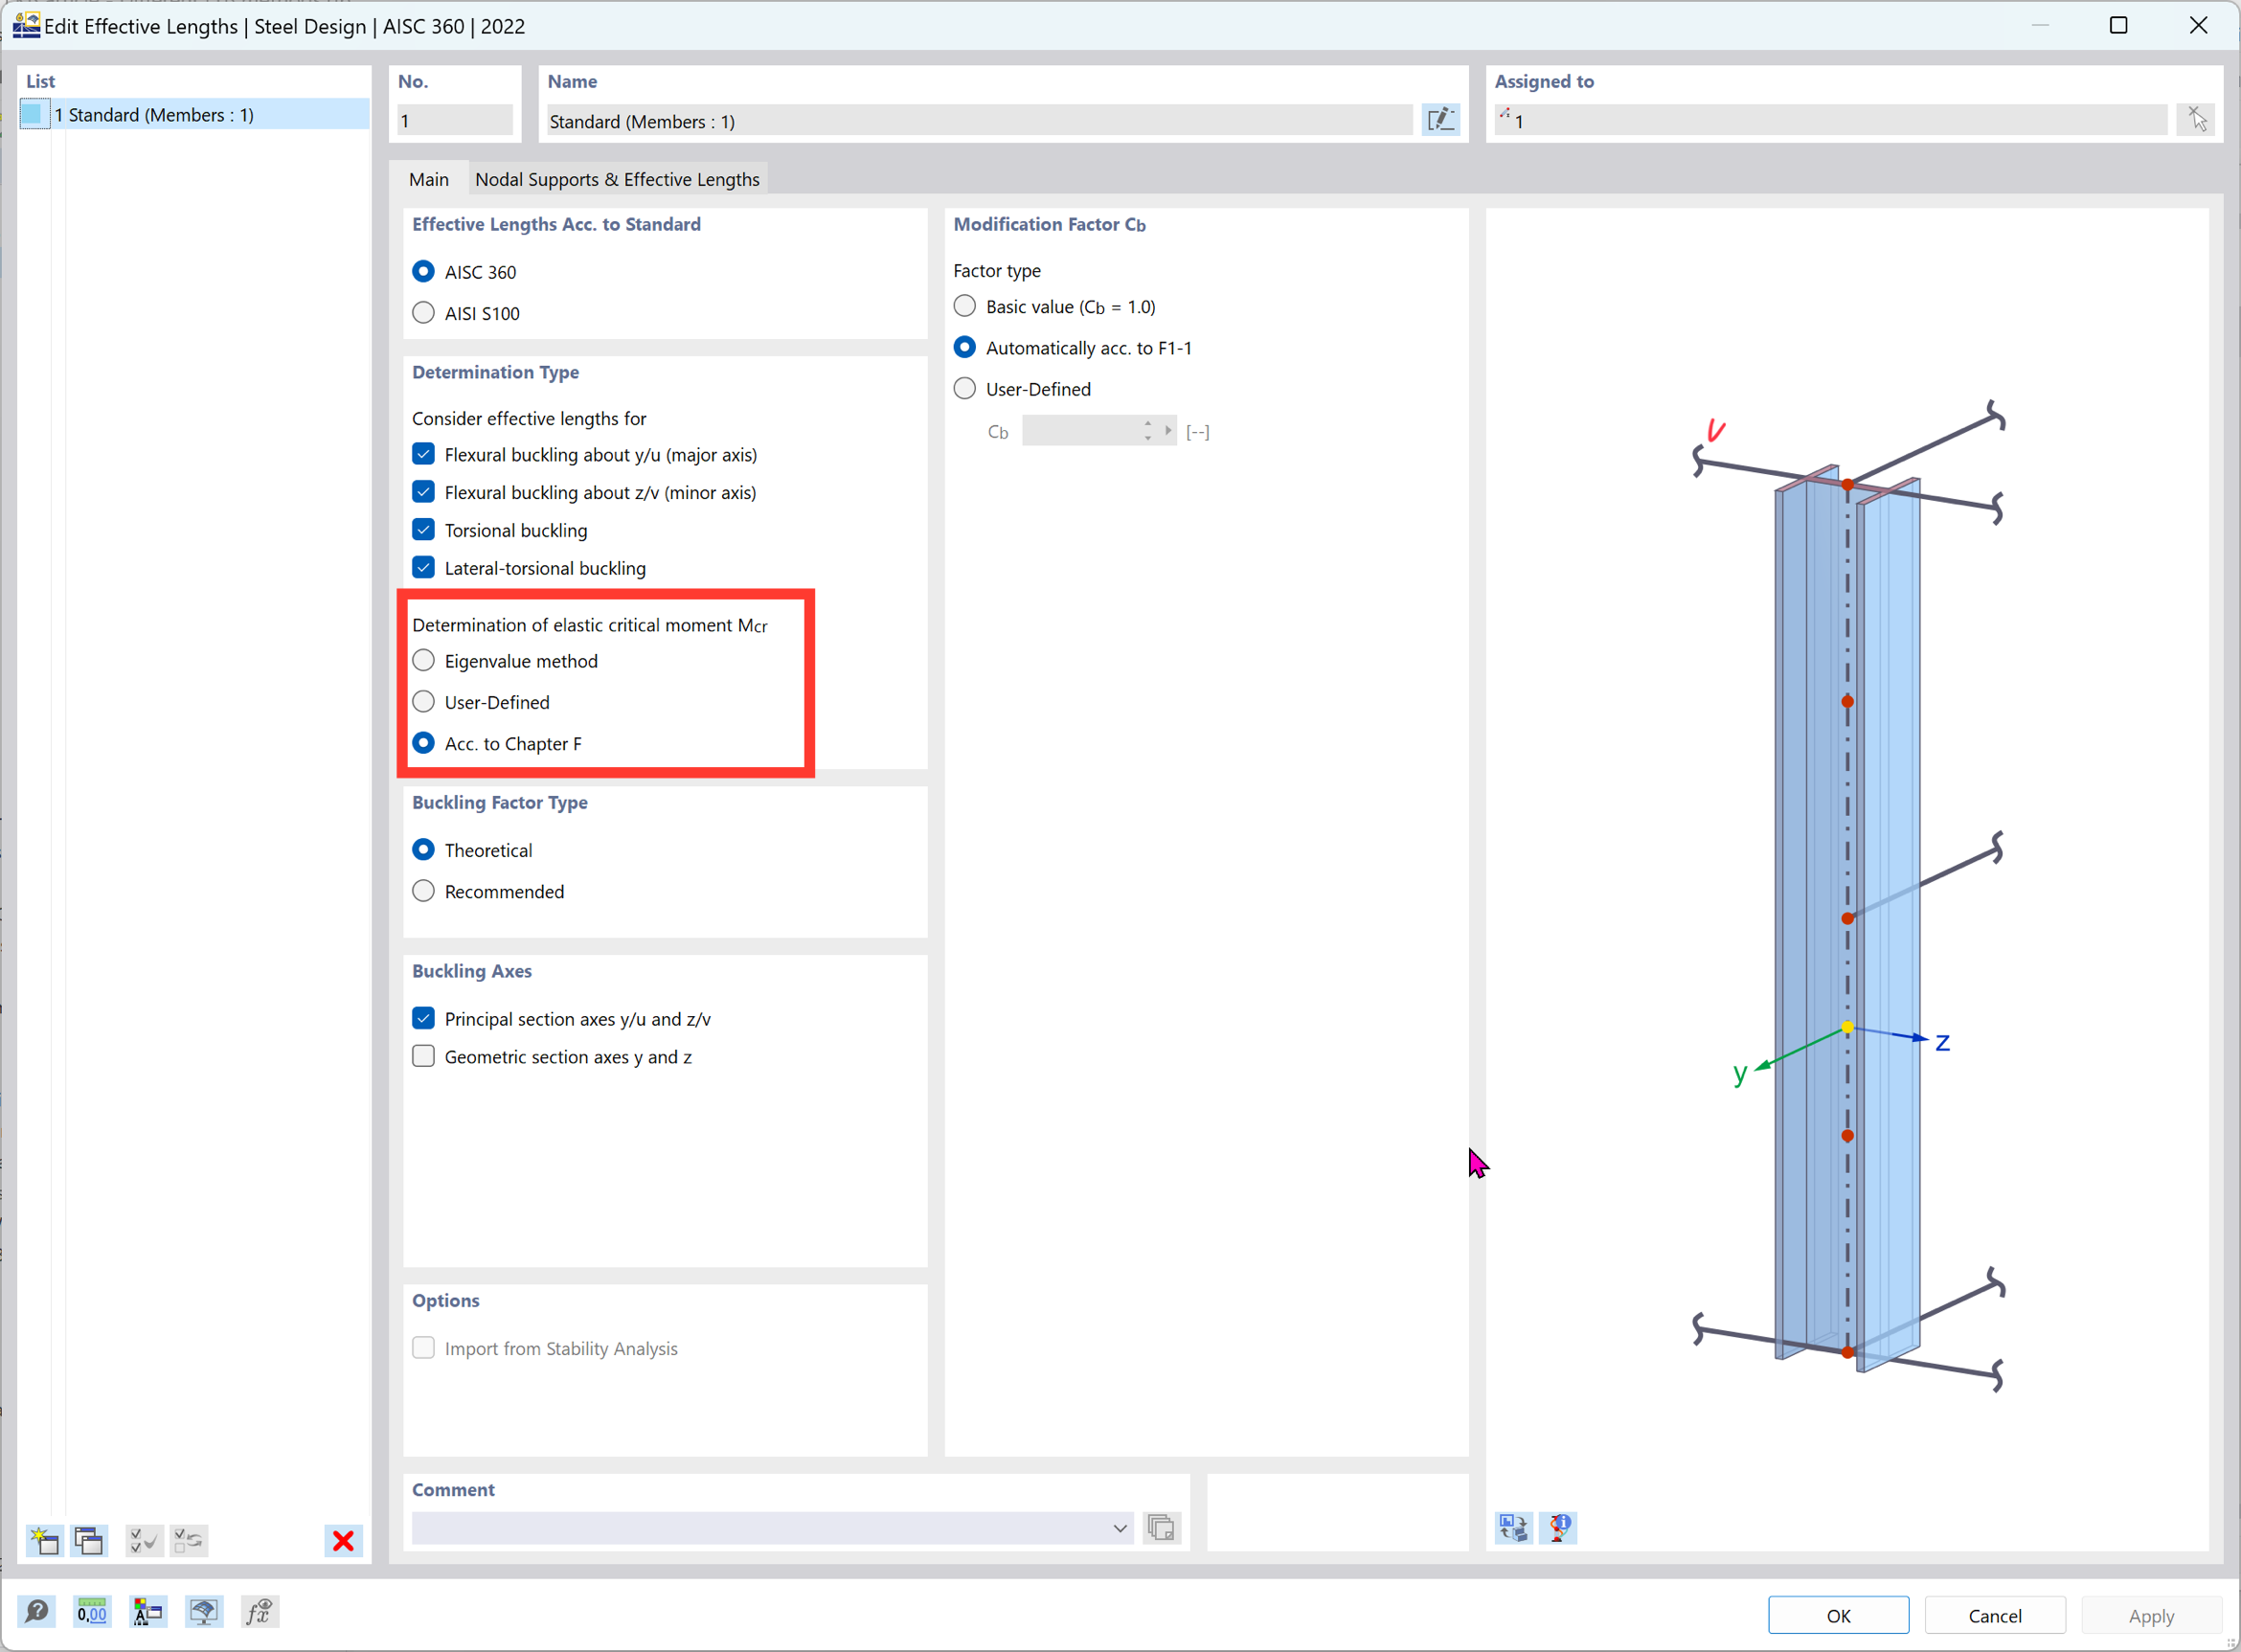
Task: Select Recommended buckling factor type
Action: (424, 890)
